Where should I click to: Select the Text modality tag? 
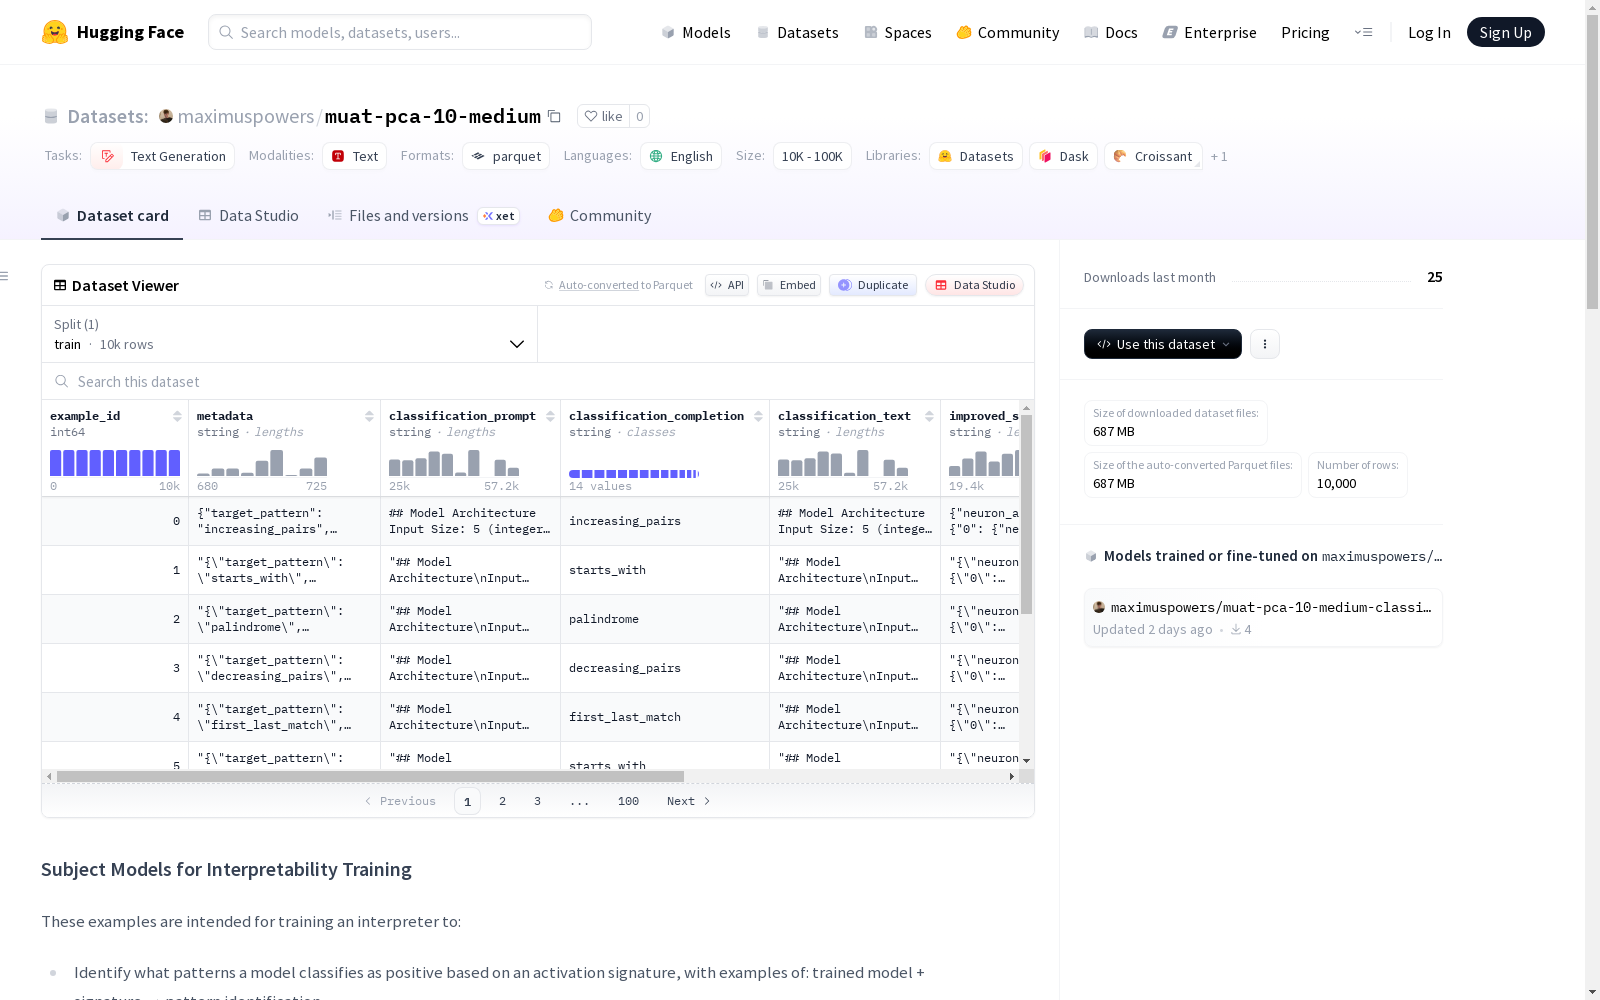(x=355, y=156)
